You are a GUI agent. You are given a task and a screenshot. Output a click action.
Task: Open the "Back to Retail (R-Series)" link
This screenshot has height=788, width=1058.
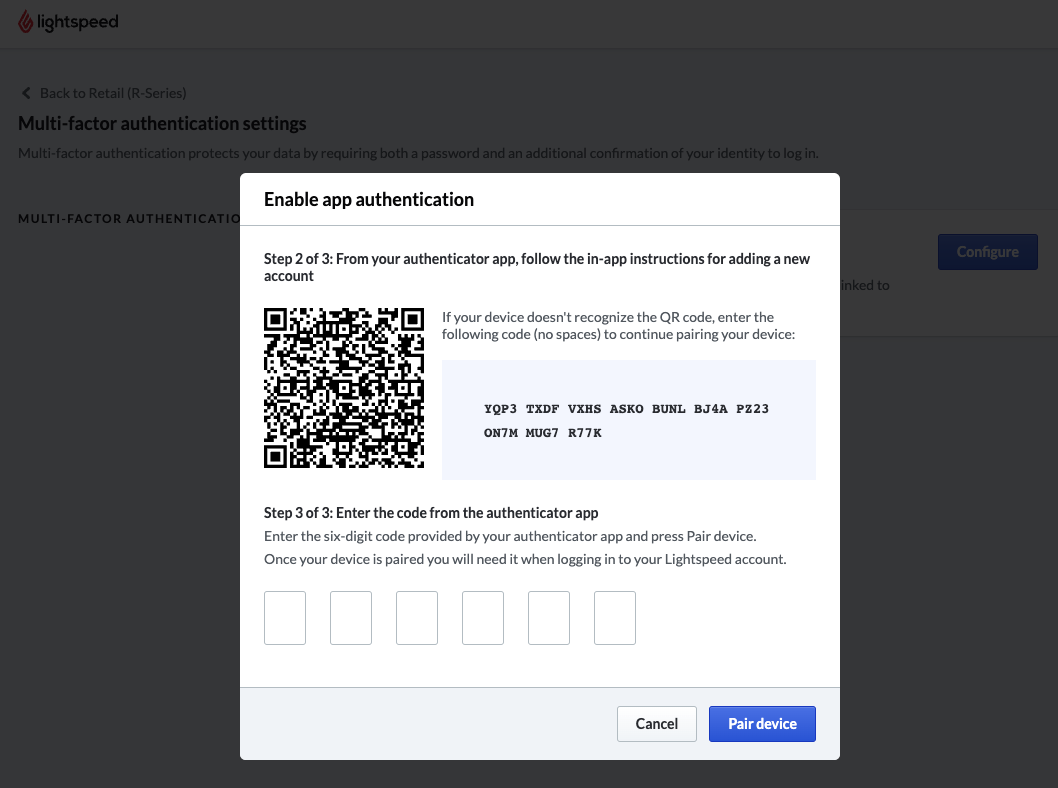click(x=113, y=92)
